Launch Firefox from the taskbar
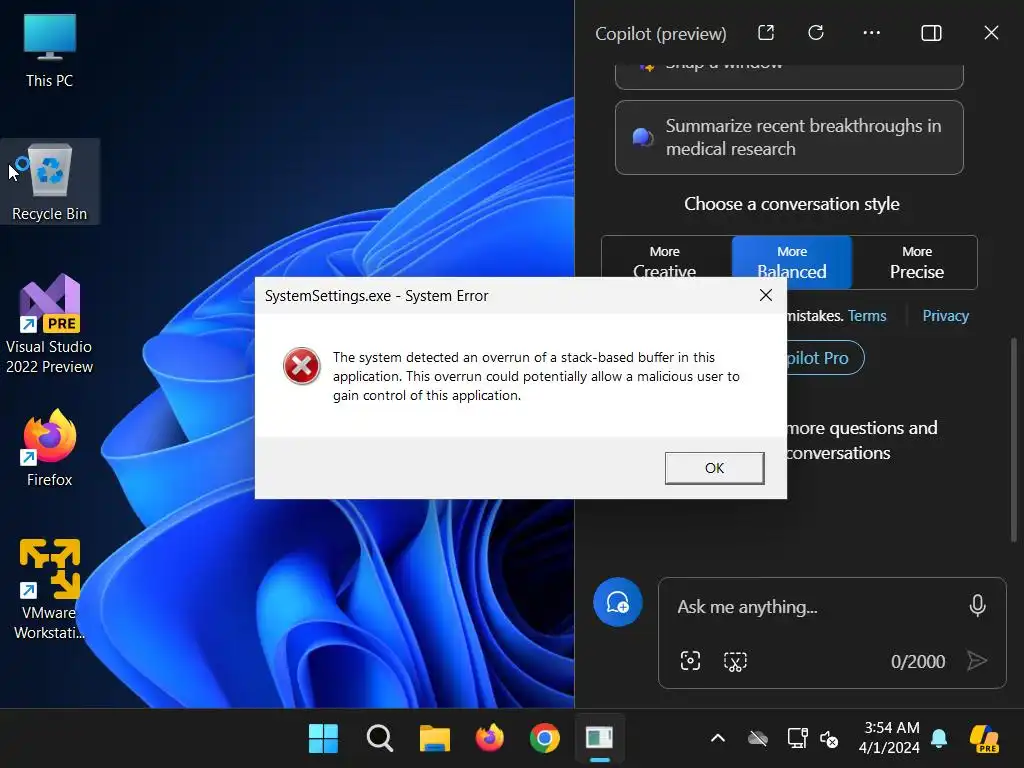This screenshot has height=768, width=1024. (490, 739)
